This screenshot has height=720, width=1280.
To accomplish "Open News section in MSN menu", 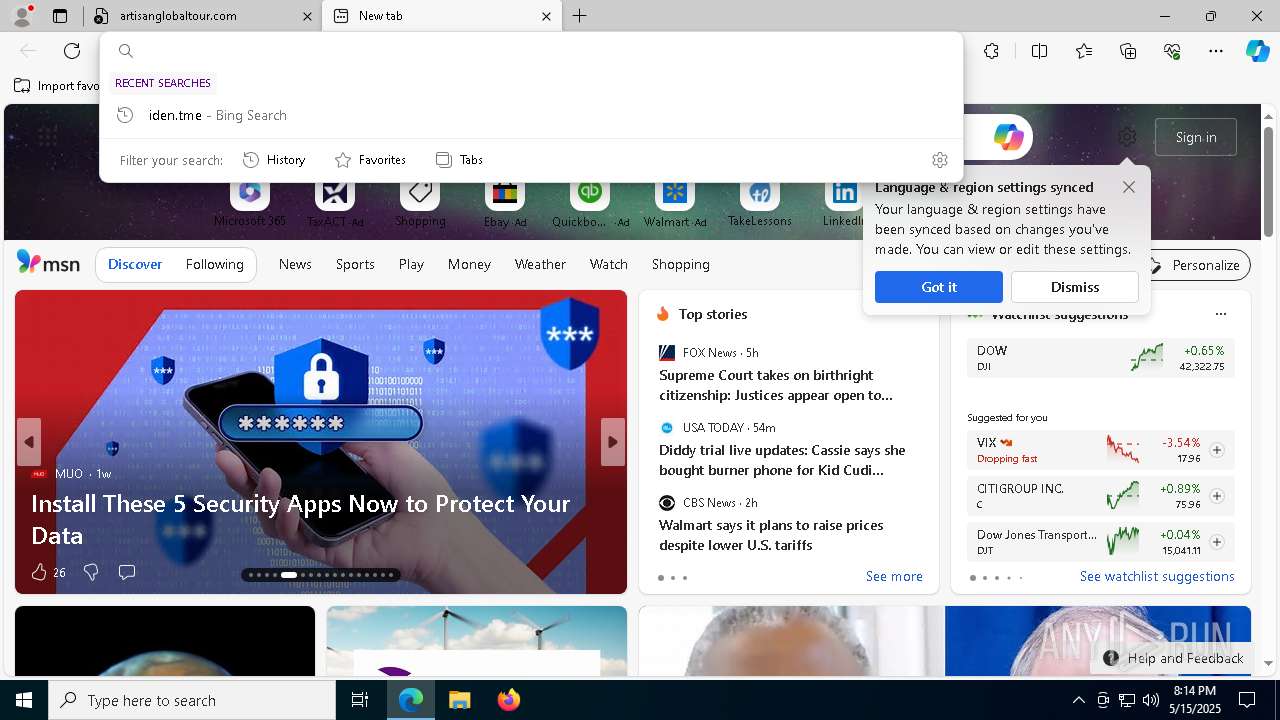I will coord(295,265).
